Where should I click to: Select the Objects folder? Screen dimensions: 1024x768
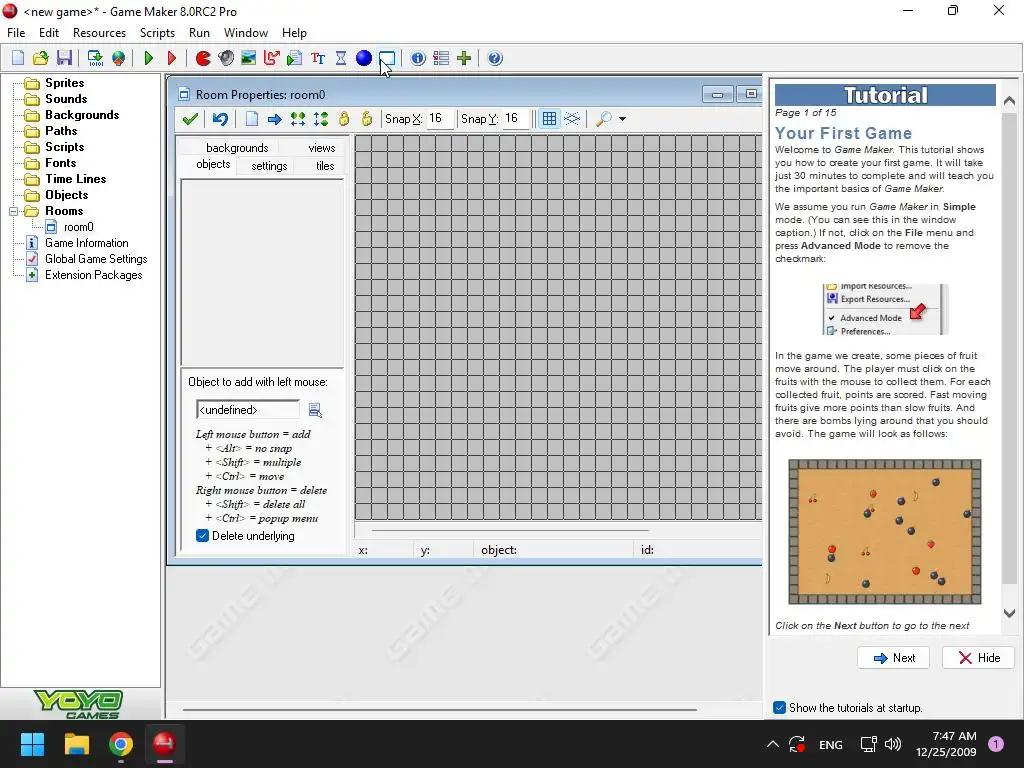click(x=67, y=195)
